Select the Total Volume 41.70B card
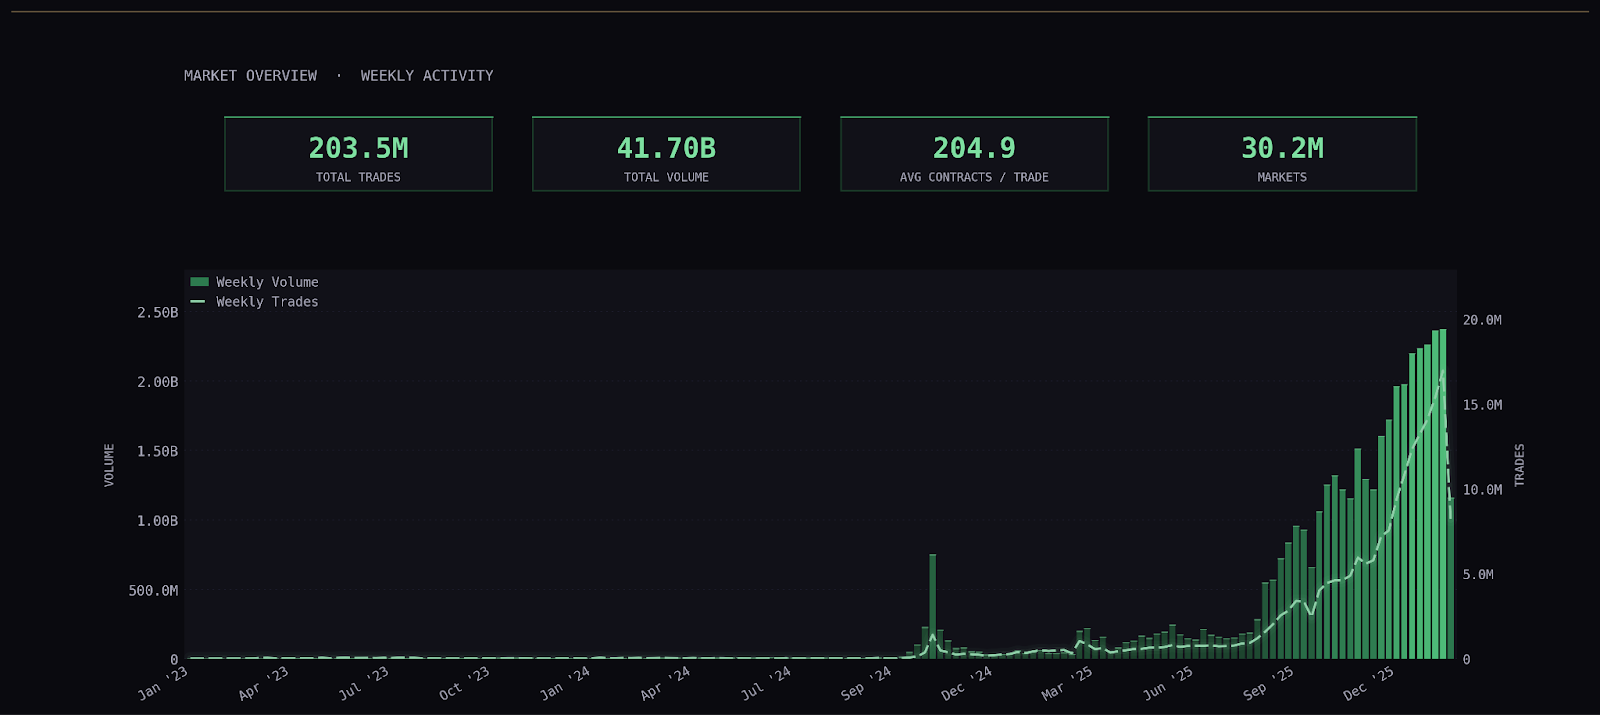Viewport: 1600px width, 715px height. 666,154
